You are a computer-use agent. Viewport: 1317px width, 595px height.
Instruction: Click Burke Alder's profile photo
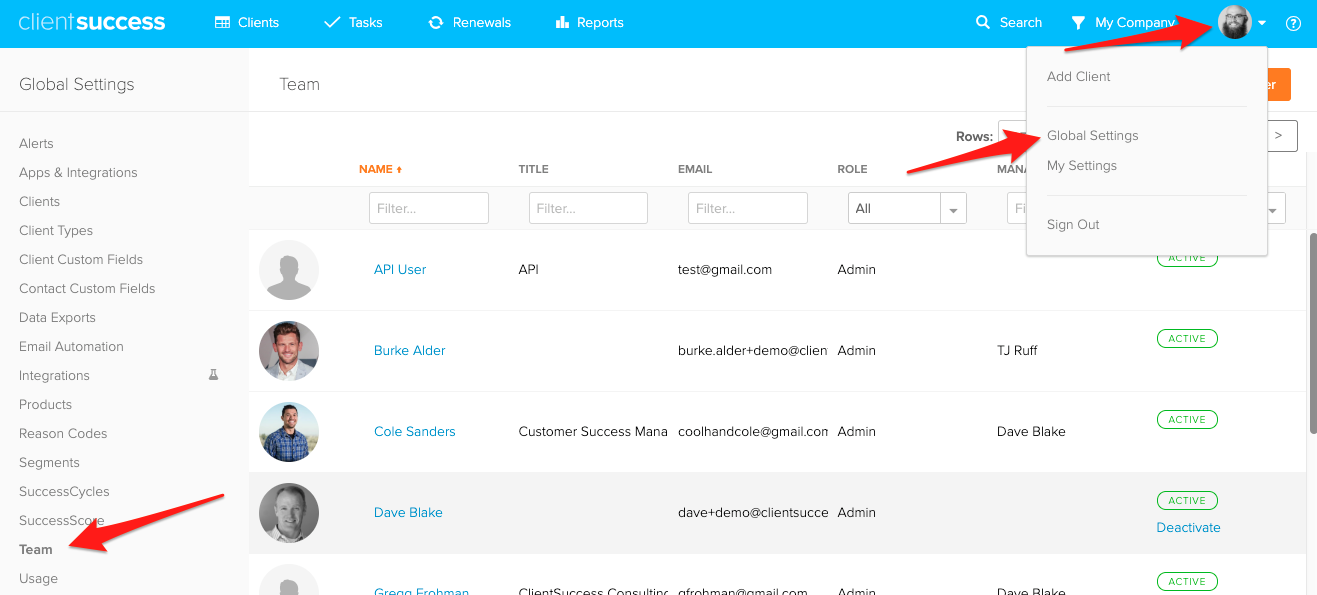[x=289, y=351]
